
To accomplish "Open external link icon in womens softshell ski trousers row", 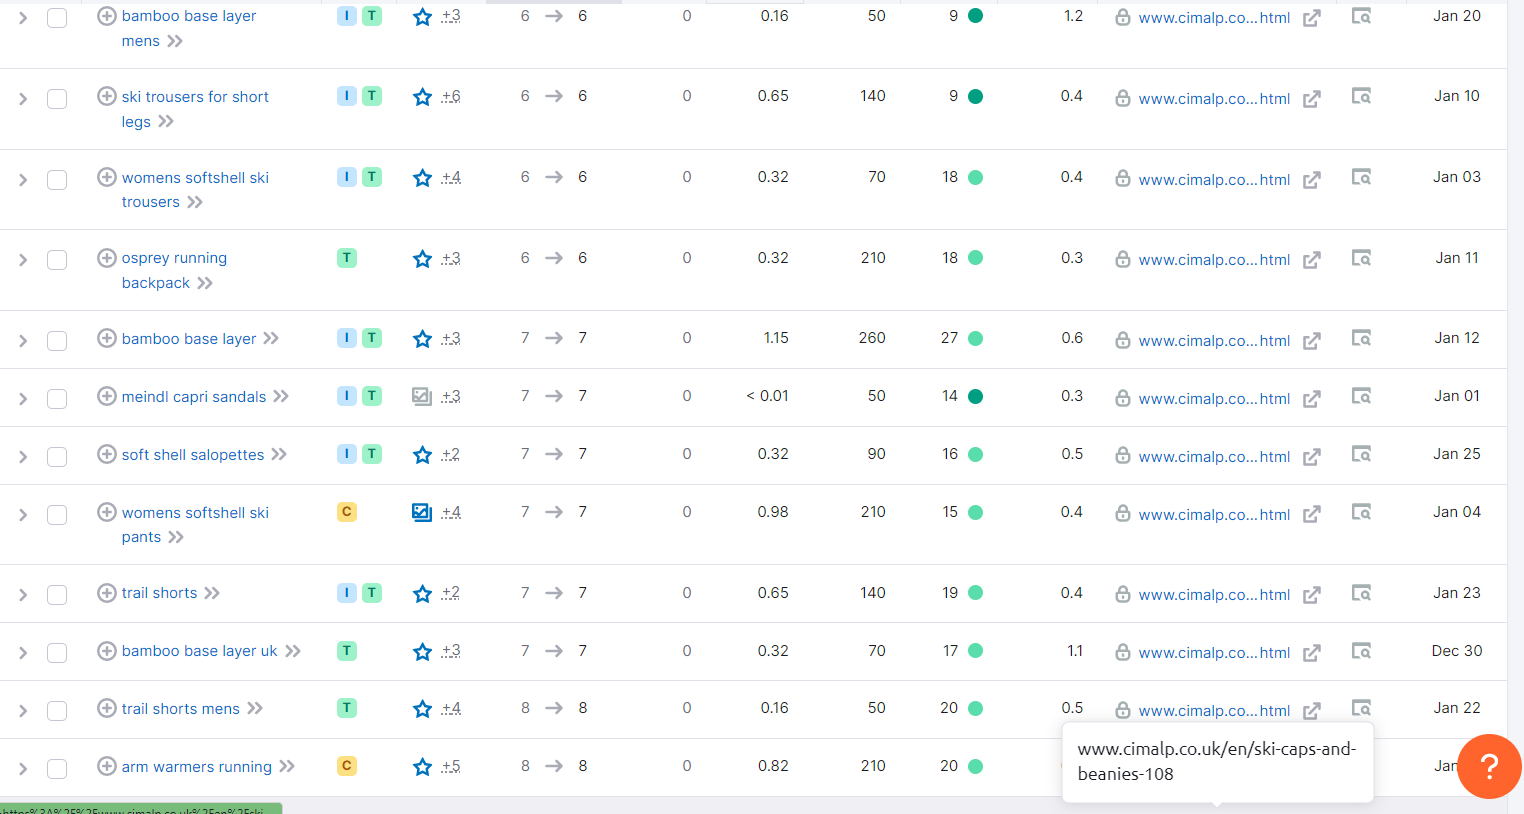I will tap(1312, 180).
